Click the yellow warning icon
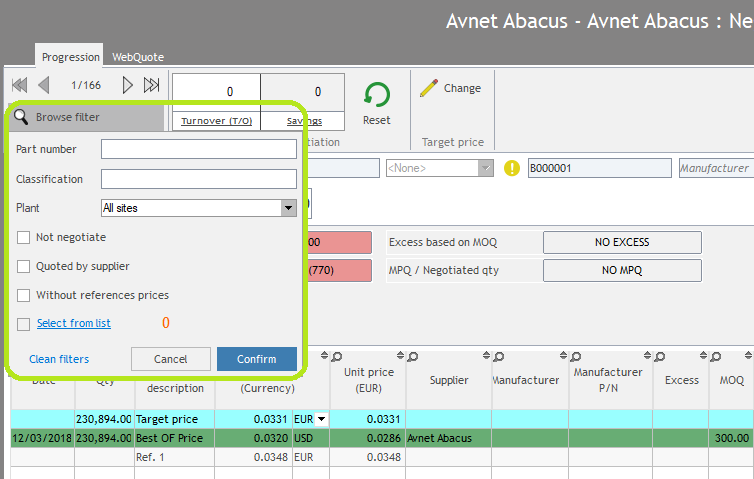The image size is (754, 479). pyautogui.click(x=512, y=169)
